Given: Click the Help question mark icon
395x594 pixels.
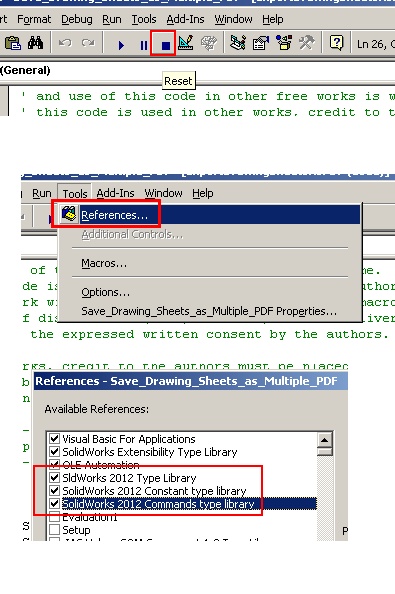Looking at the screenshot, I should point(336,43).
